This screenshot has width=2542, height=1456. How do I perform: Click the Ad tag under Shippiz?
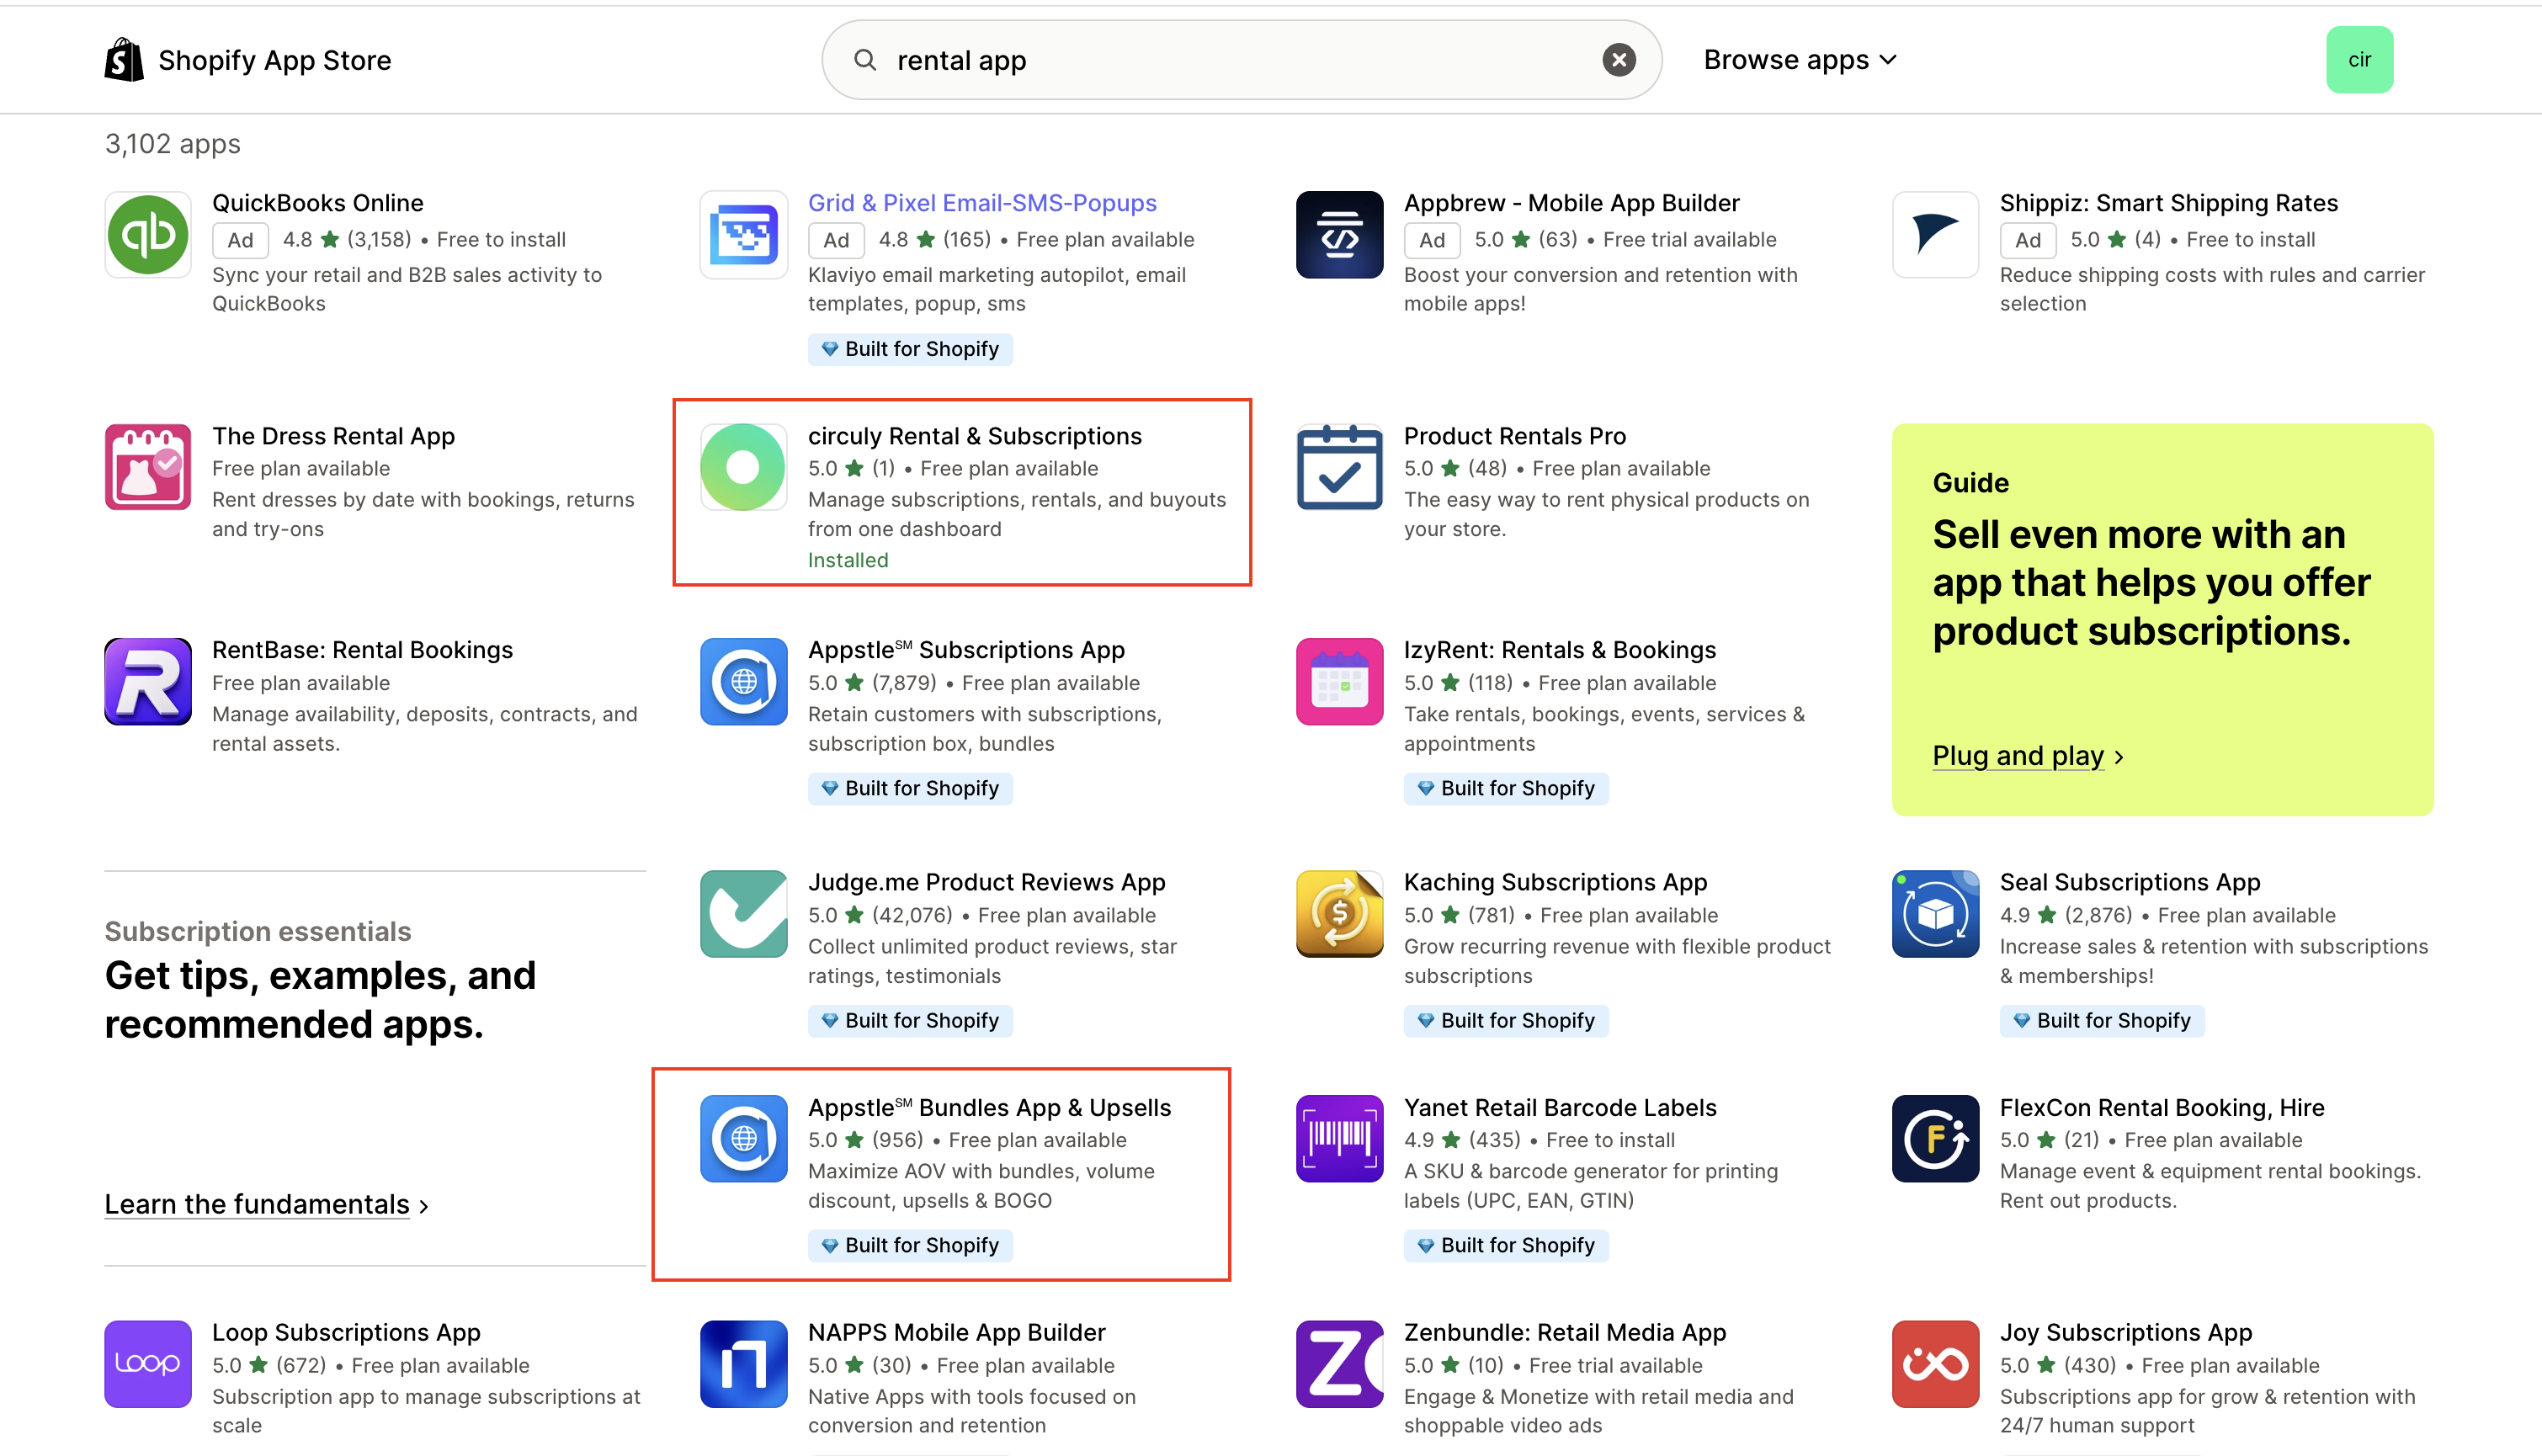2027,240
